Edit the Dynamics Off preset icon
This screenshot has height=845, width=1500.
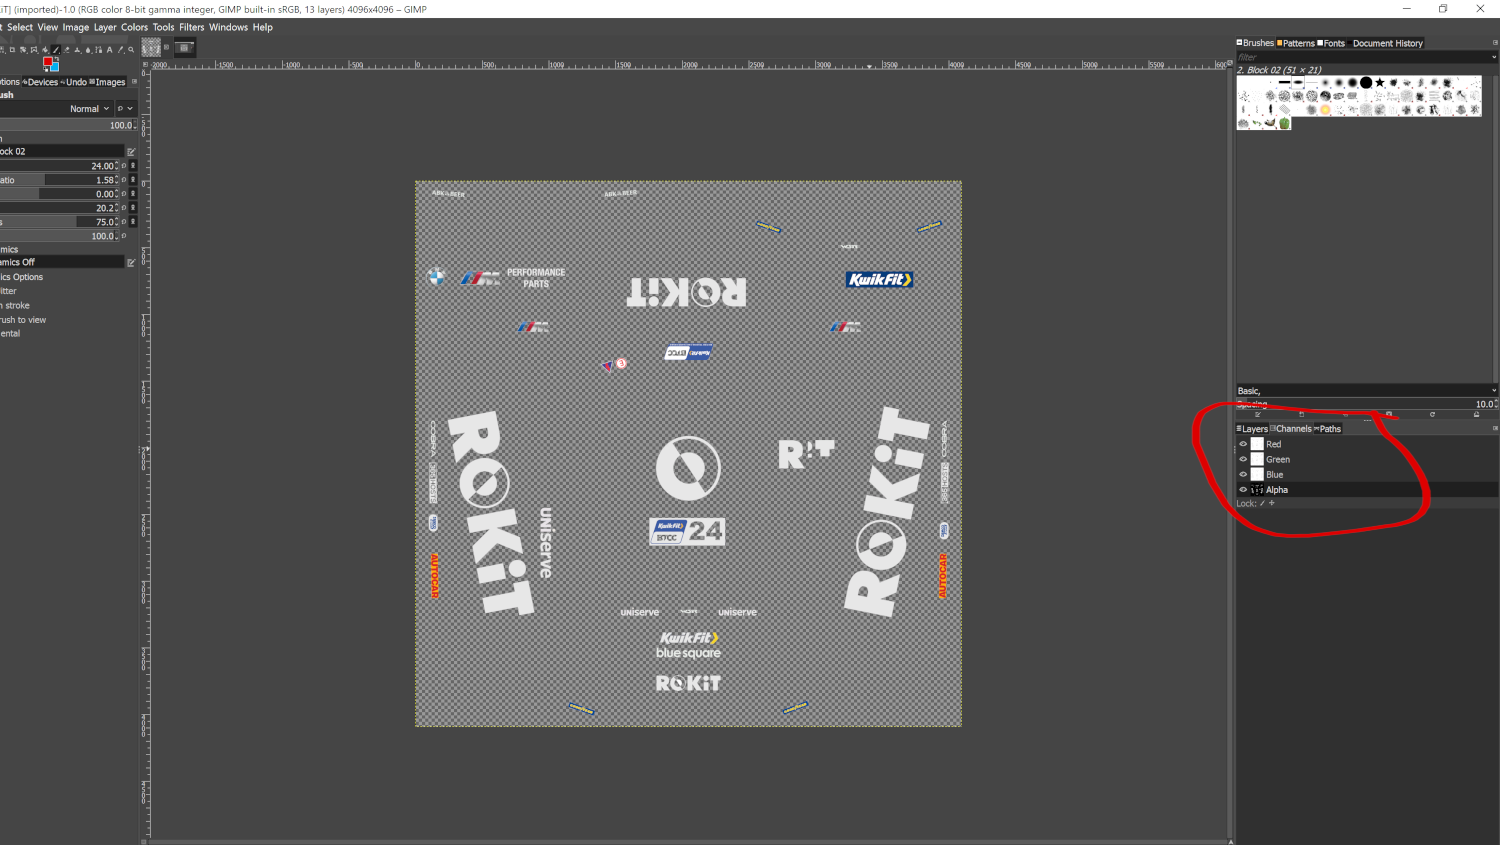click(131, 262)
